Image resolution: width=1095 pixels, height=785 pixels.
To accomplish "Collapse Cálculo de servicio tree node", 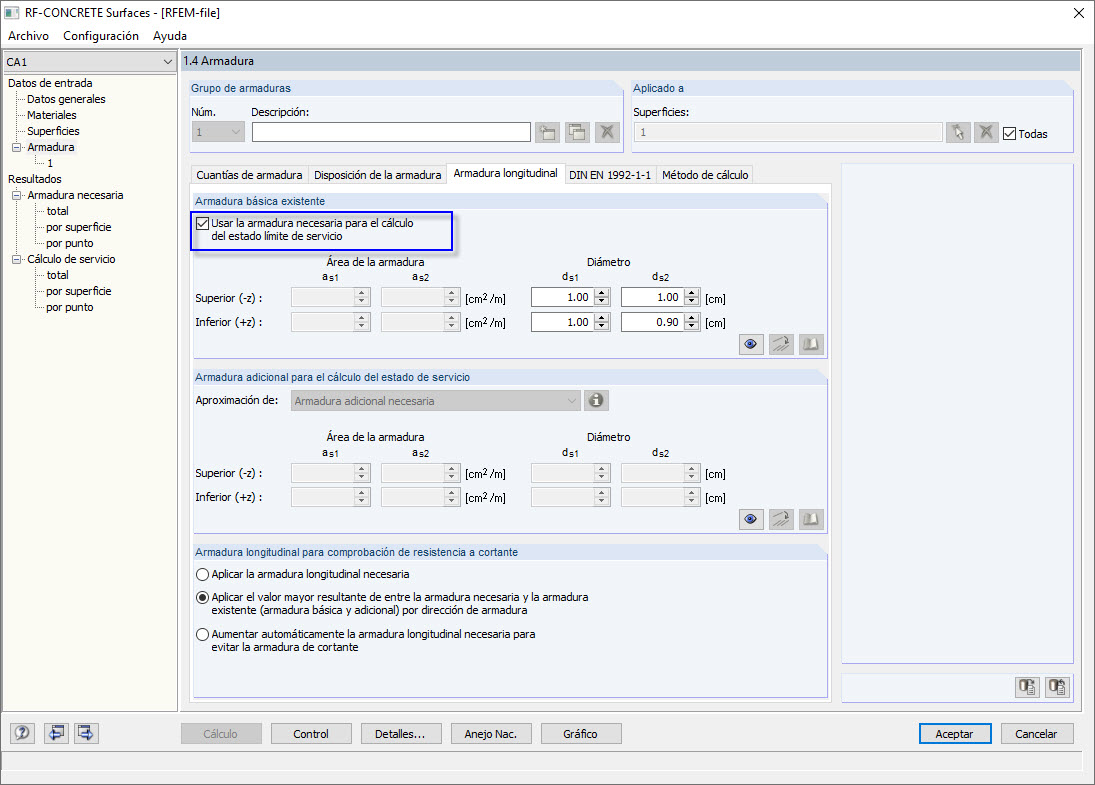I will click(17, 259).
